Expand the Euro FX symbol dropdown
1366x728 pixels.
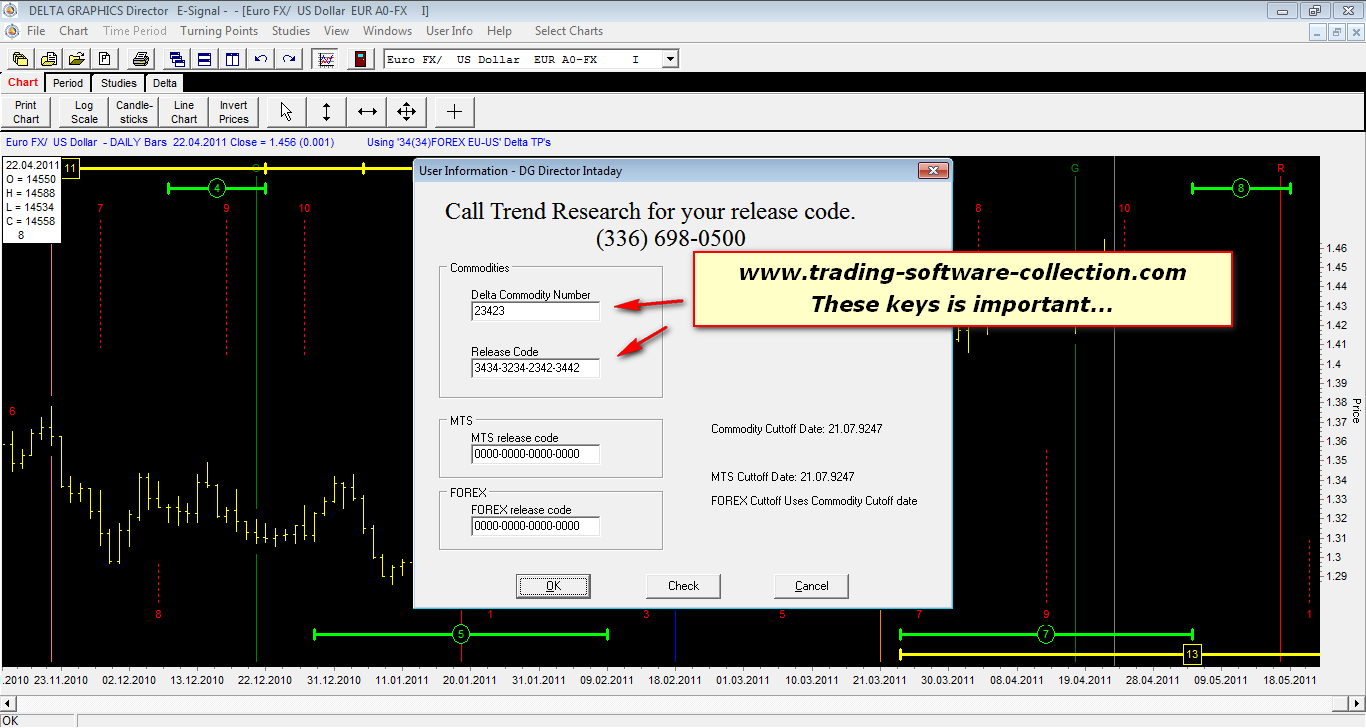coord(670,59)
